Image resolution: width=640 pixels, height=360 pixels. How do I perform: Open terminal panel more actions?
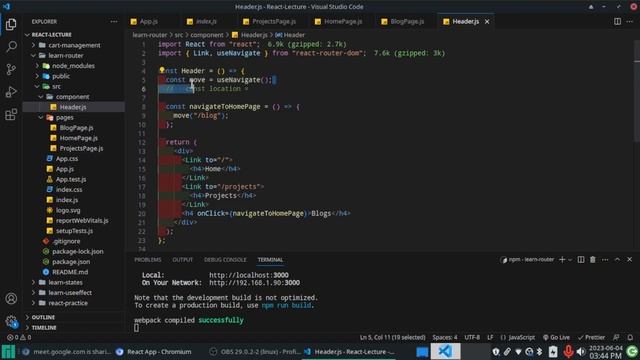(605, 260)
